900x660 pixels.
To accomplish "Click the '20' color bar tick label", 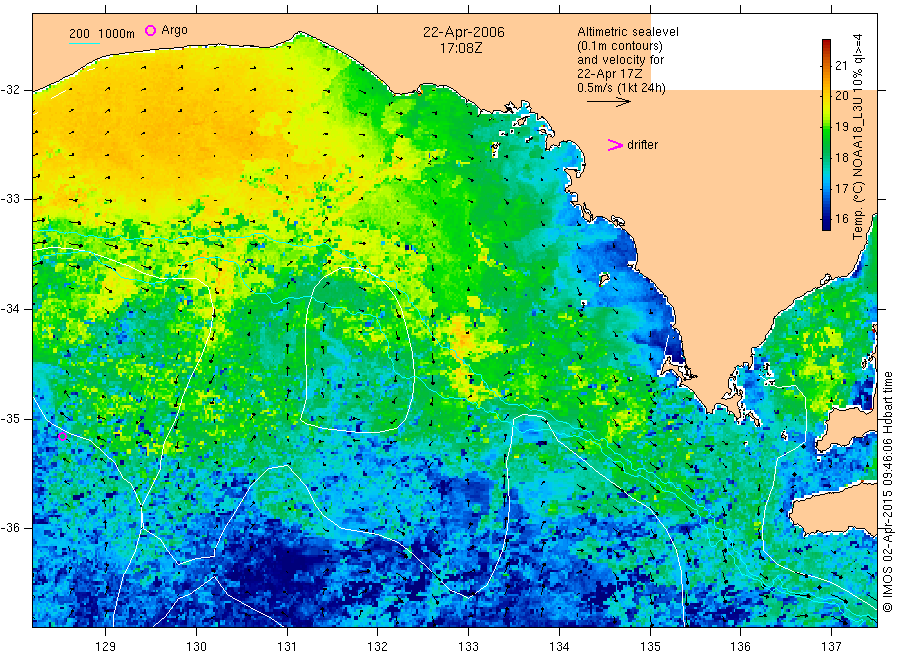I will click(x=841, y=96).
